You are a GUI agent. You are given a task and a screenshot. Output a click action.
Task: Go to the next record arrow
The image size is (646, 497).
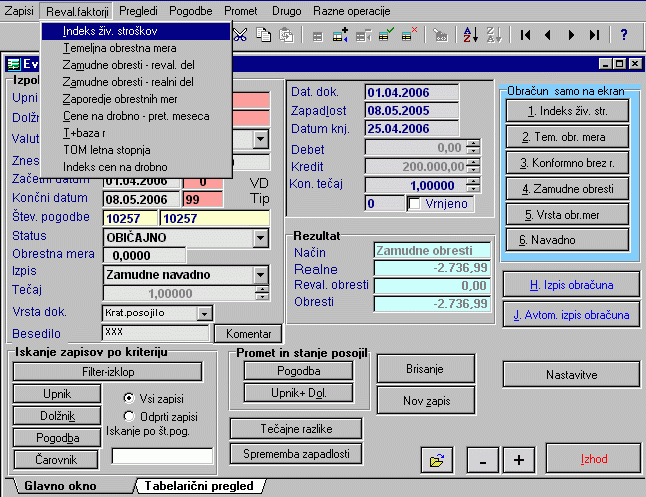click(571, 35)
